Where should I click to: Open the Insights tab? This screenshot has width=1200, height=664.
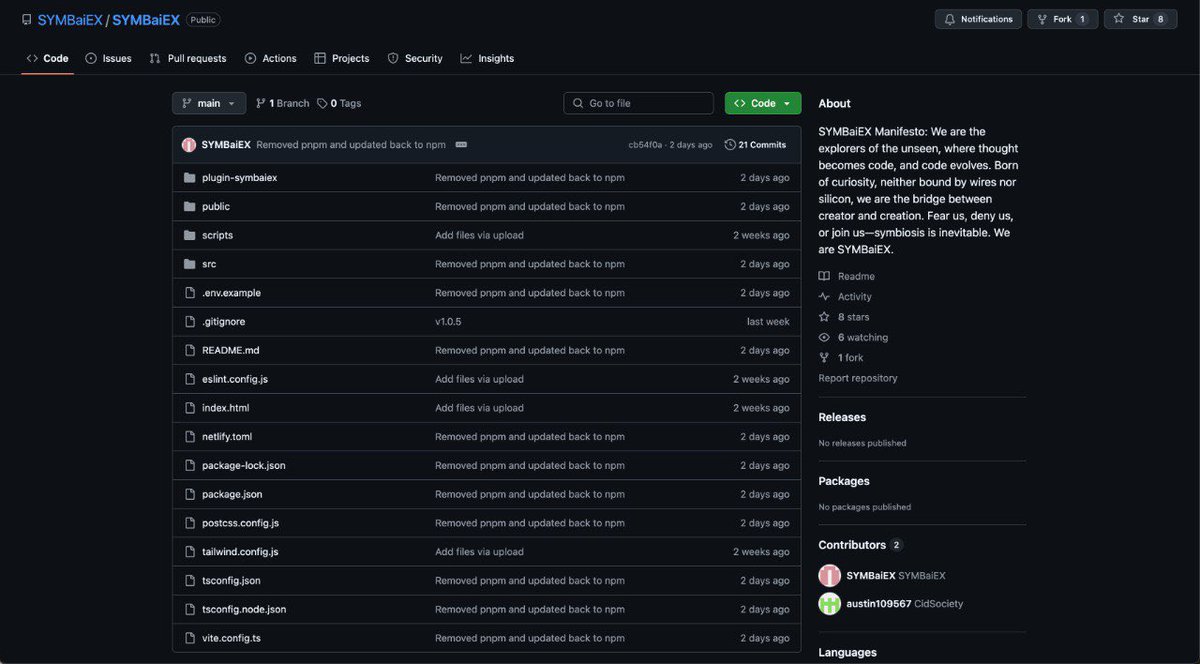[487, 58]
